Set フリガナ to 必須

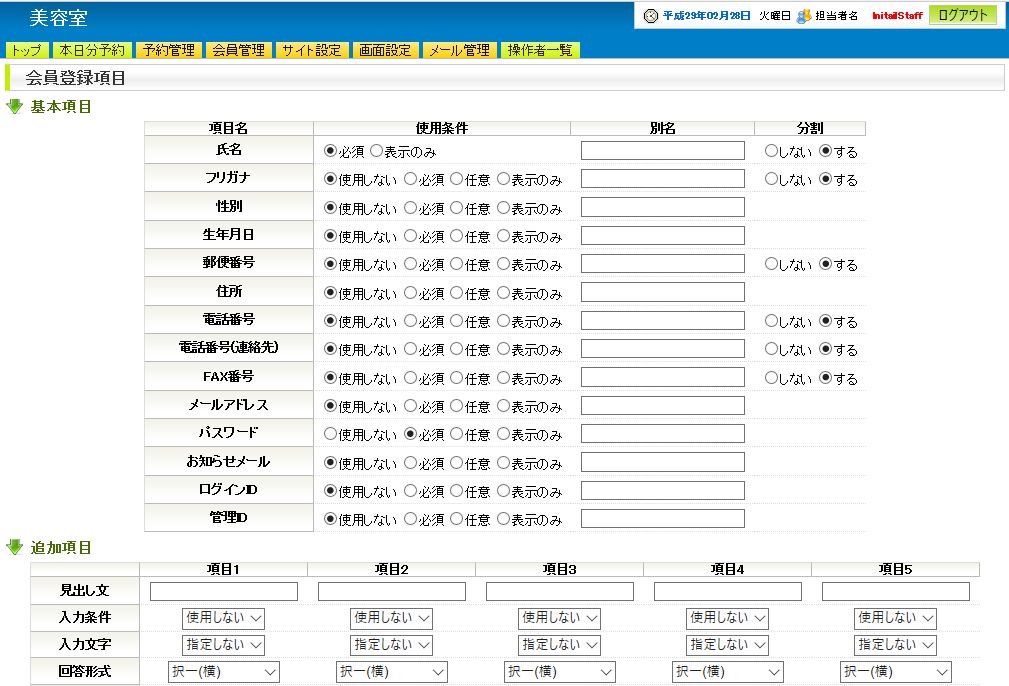tap(411, 179)
